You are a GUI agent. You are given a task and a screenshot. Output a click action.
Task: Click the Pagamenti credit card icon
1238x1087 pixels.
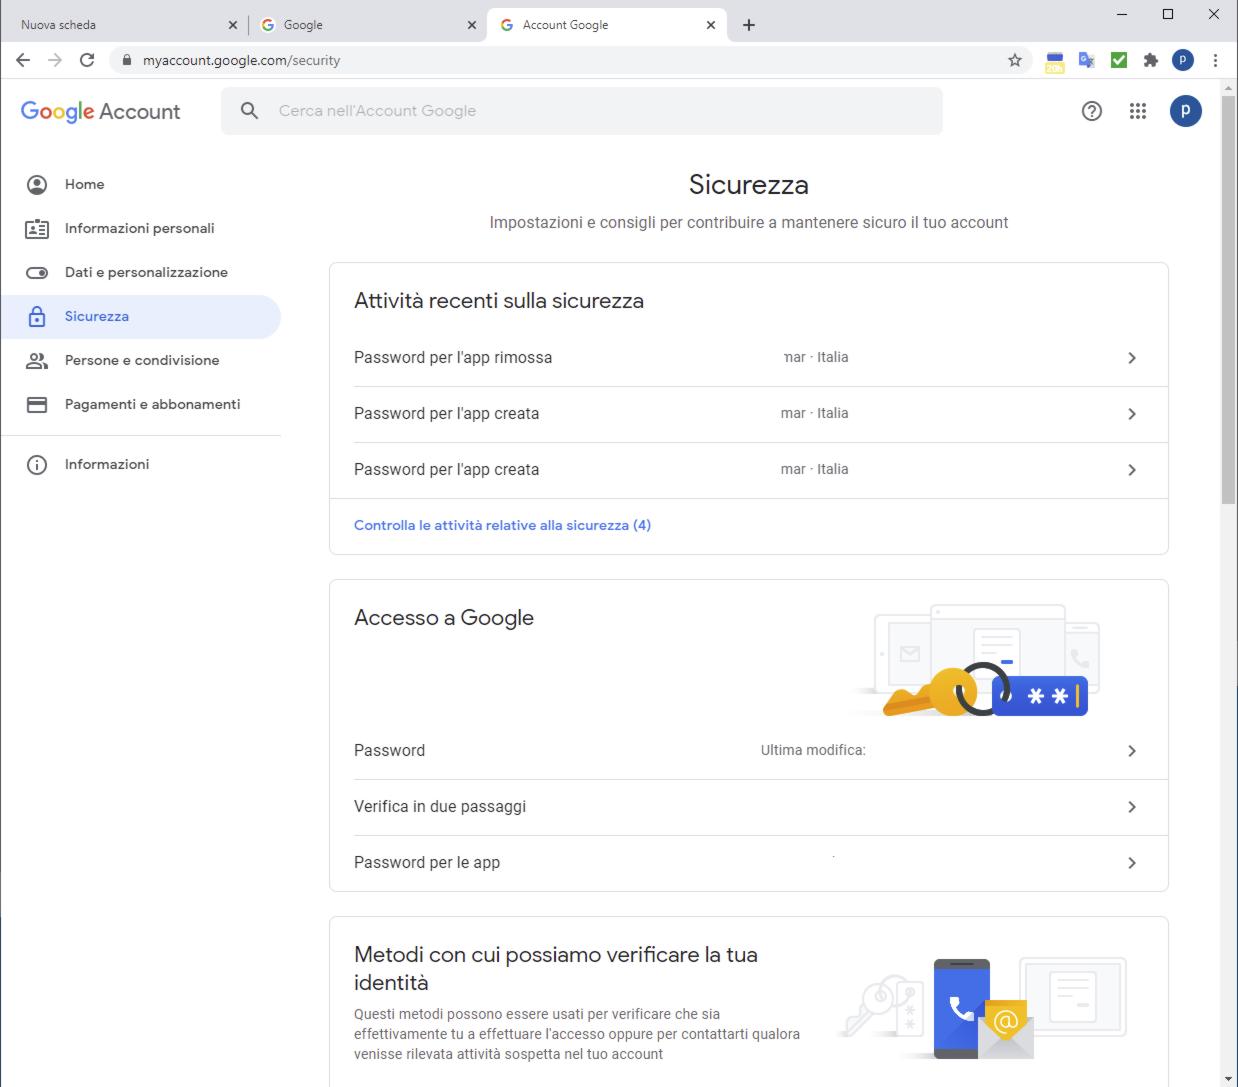[x=37, y=404]
